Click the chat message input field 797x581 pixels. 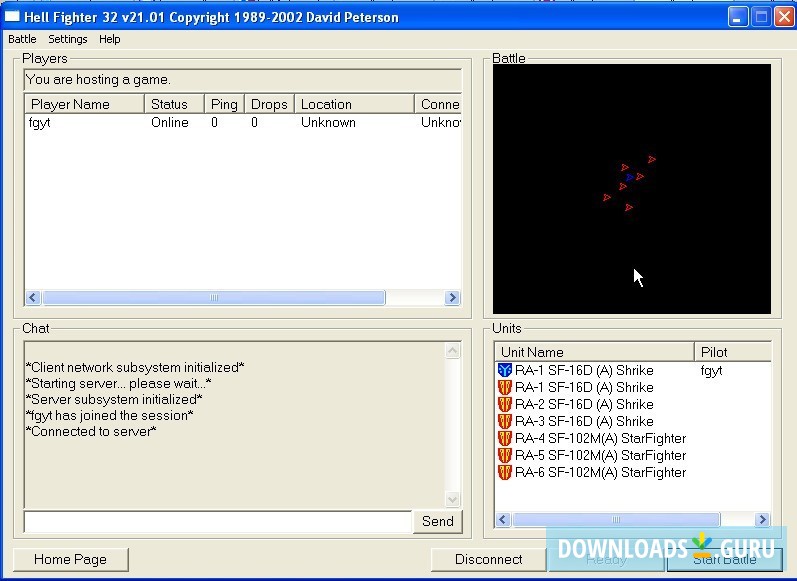(x=218, y=522)
